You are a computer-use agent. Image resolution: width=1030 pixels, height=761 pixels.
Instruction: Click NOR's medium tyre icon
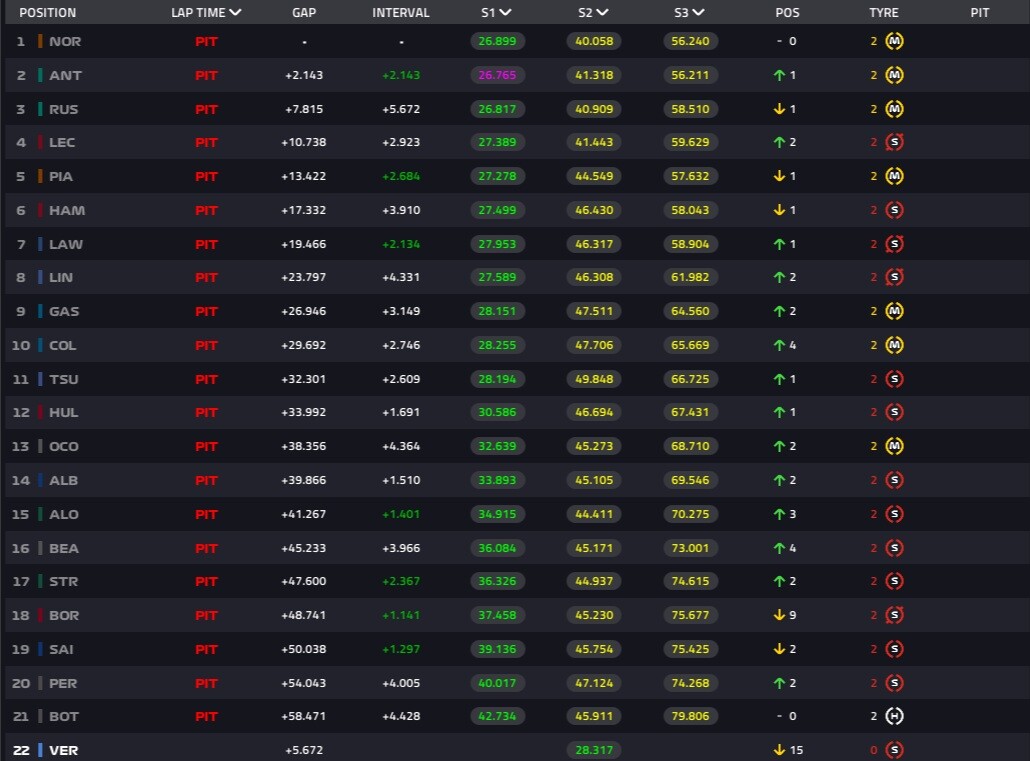[894, 41]
